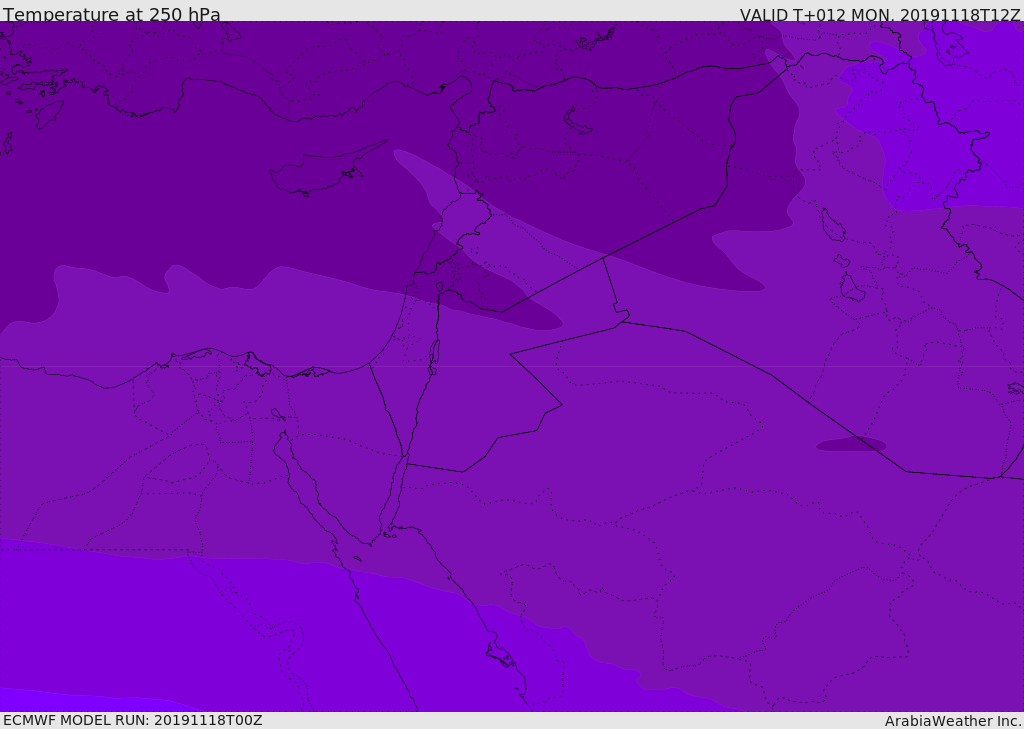Click the 'Temperature at 250 hPa' title text
Screen dimensions: 1024x729
pos(112,14)
